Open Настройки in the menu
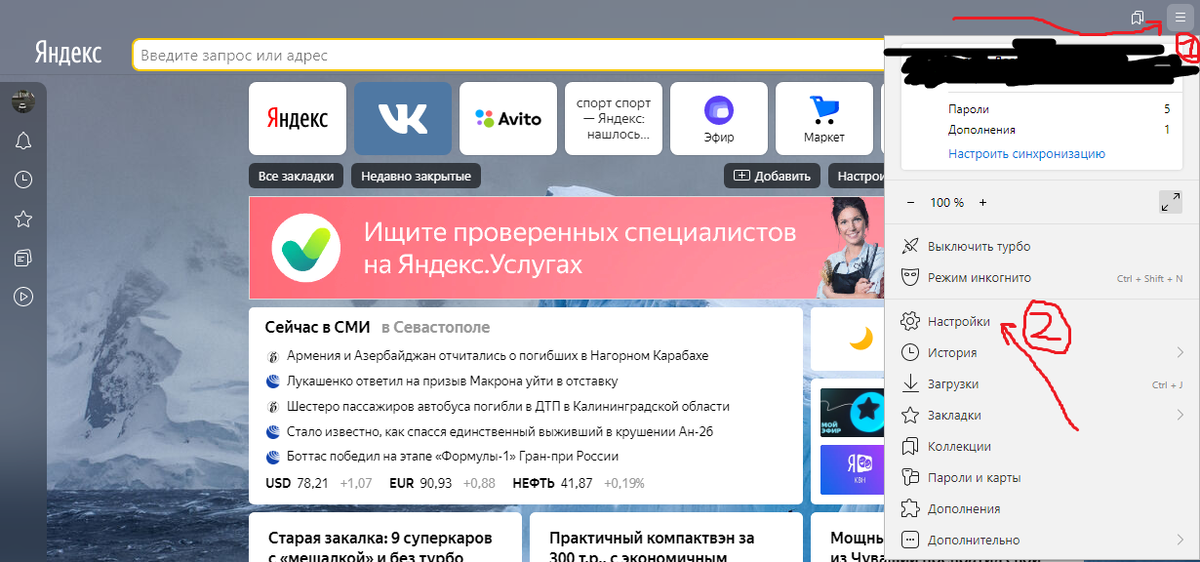The width and height of the screenshot is (1200, 562). tap(1042, 322)
